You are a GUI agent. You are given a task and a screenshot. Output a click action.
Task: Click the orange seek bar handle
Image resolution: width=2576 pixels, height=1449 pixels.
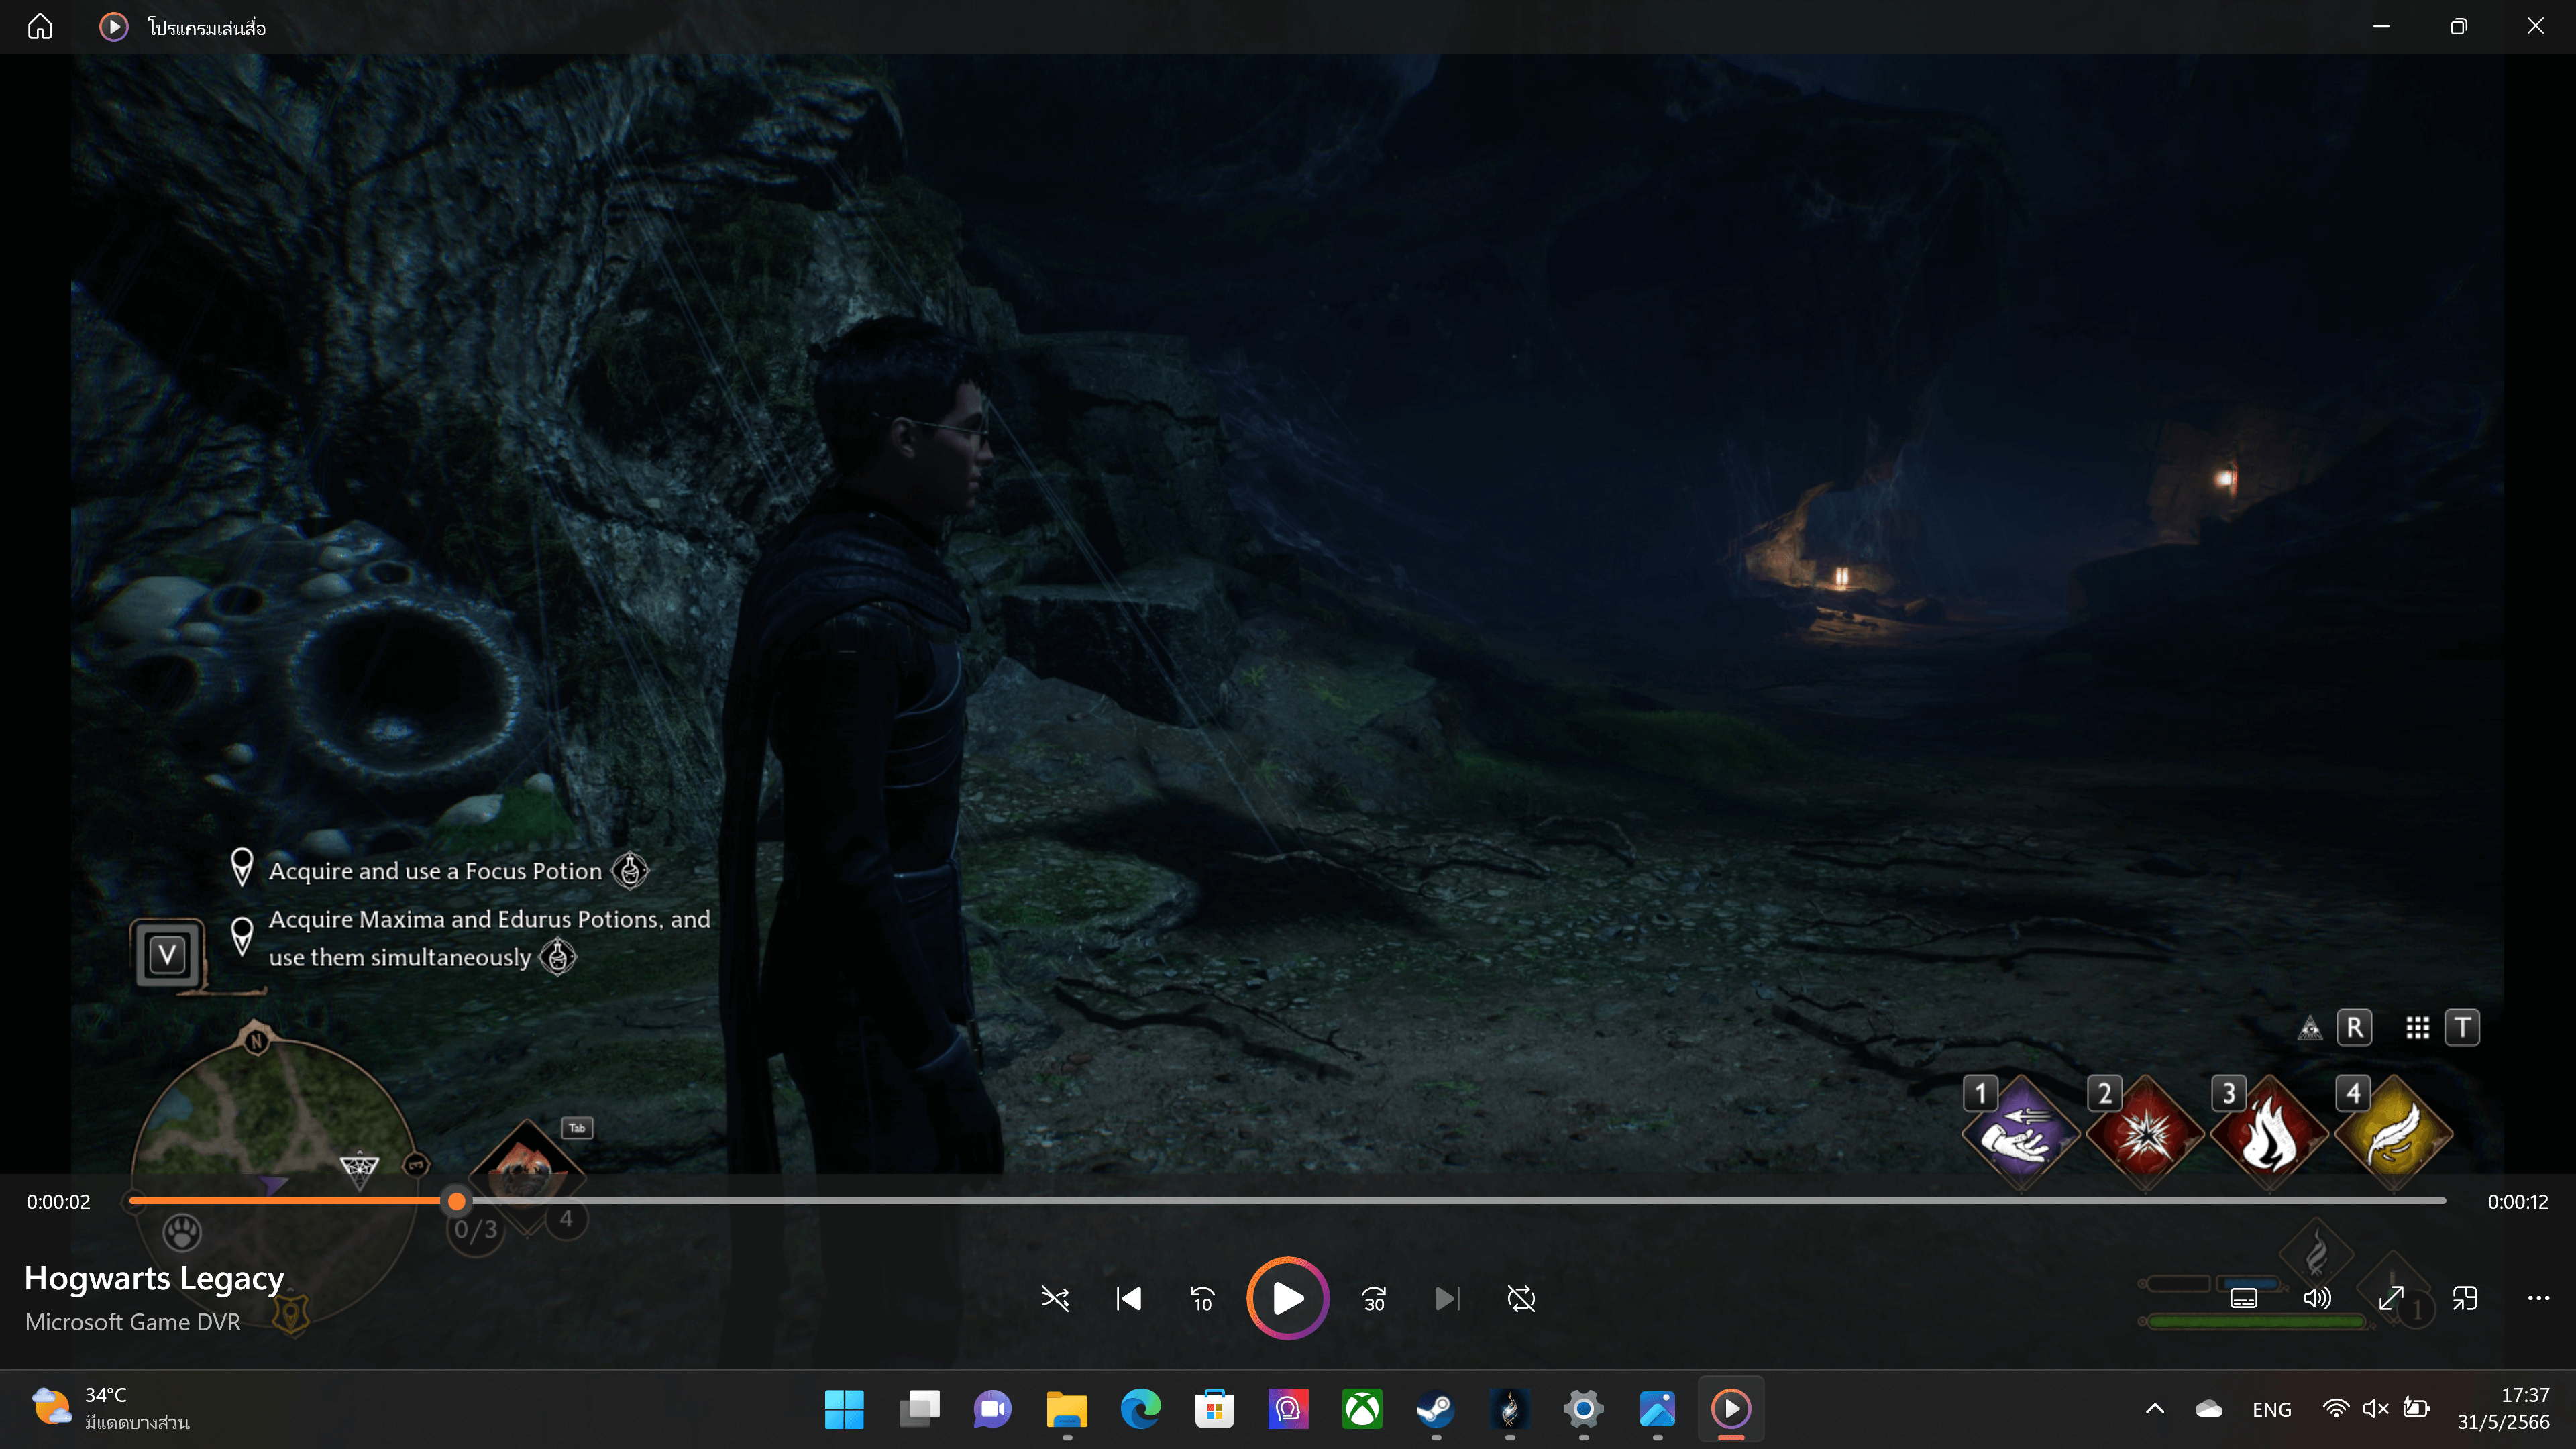pyautogui.click(x=456, y=1201)
